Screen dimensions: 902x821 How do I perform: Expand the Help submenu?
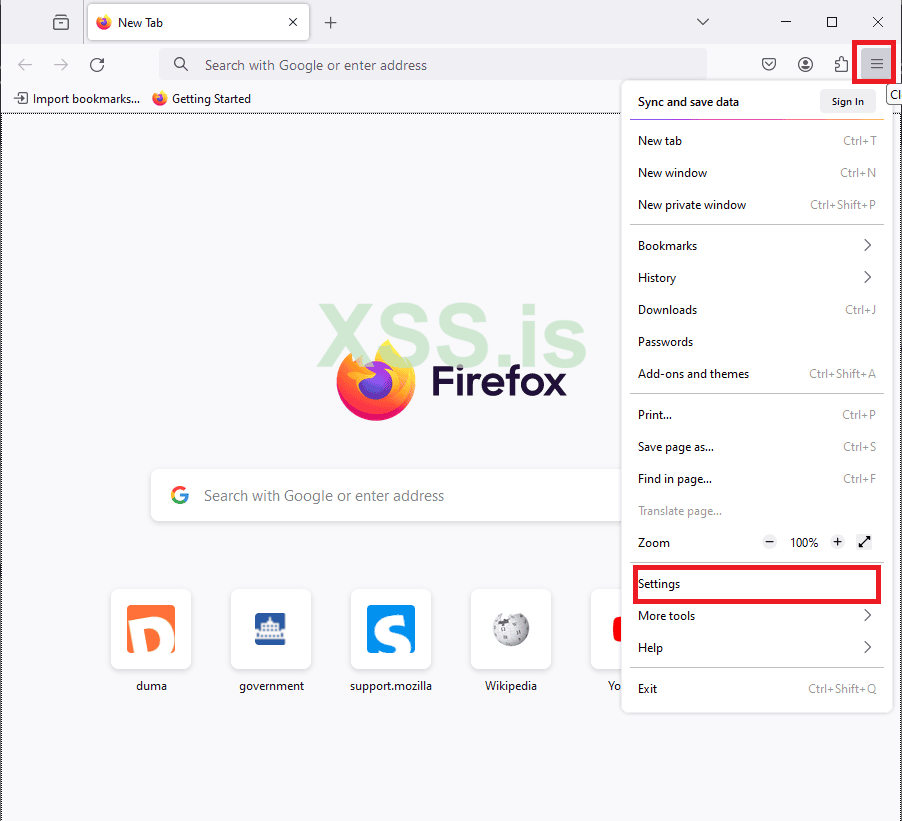(756, 648)
